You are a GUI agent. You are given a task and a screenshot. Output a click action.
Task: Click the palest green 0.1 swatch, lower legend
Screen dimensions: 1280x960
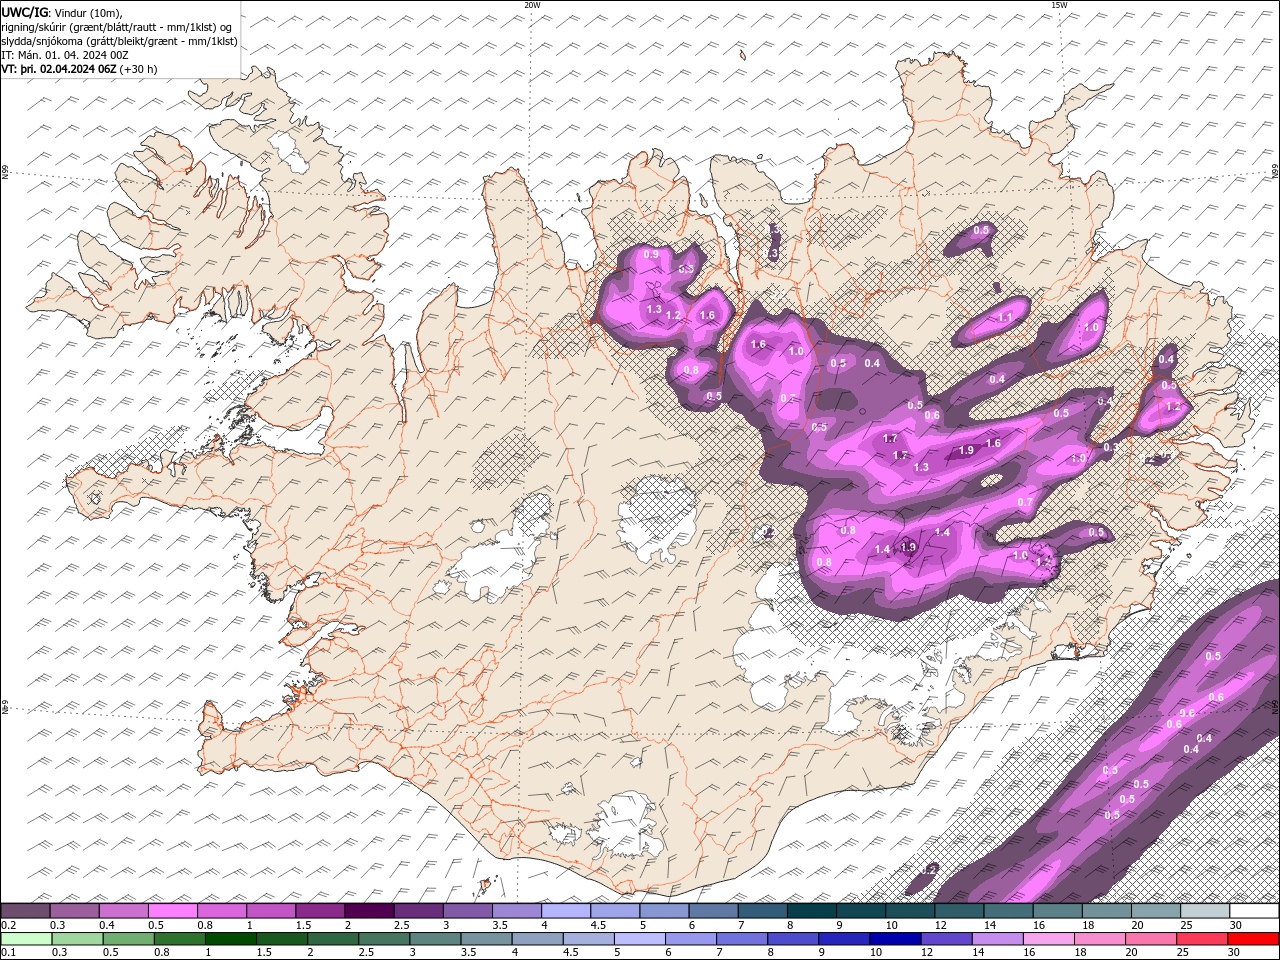[27, 939]
